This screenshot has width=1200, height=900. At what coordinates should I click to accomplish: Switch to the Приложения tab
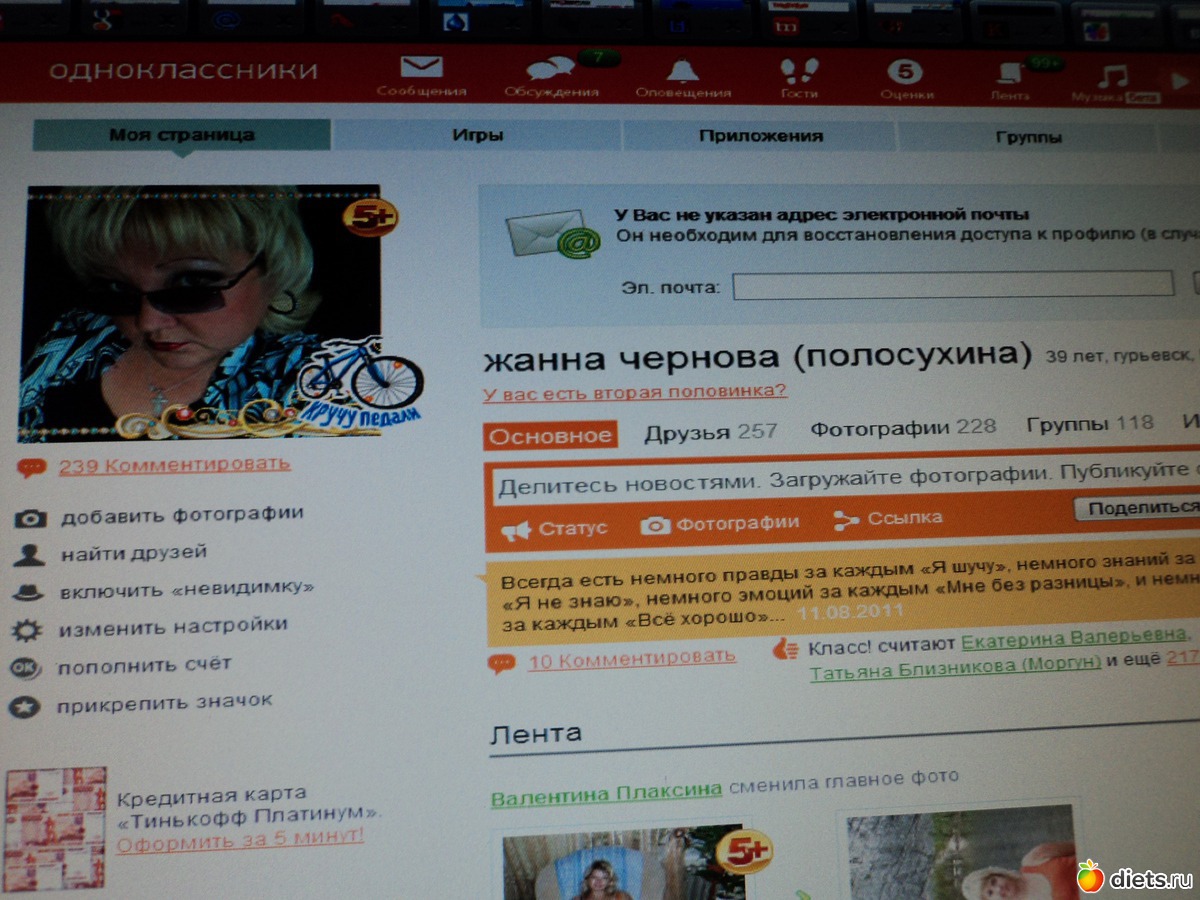(760, 136)
